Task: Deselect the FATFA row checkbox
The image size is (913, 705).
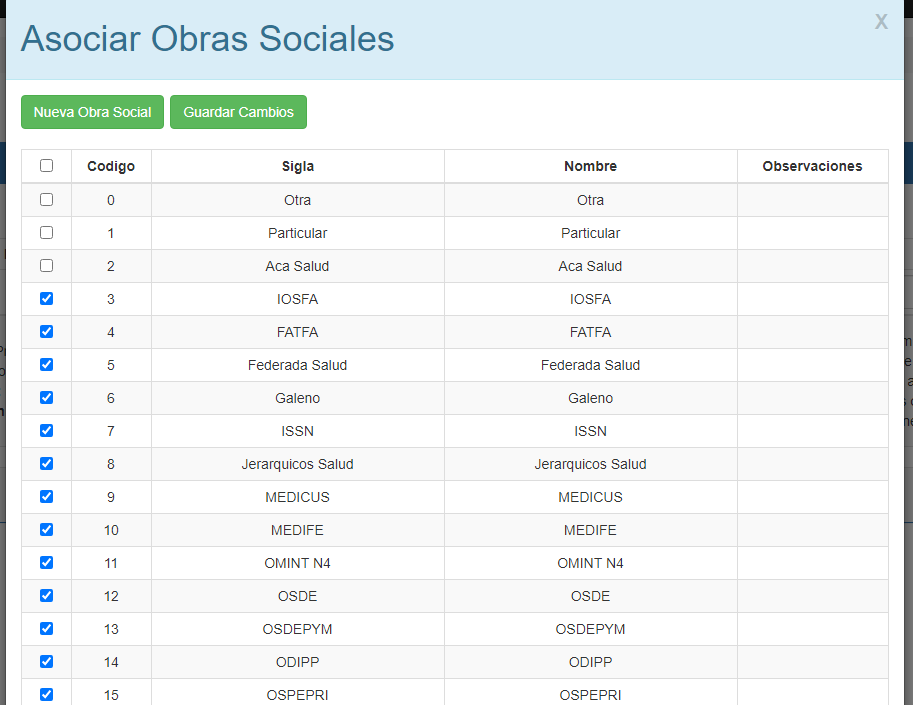Action: (x=46, y=332)
